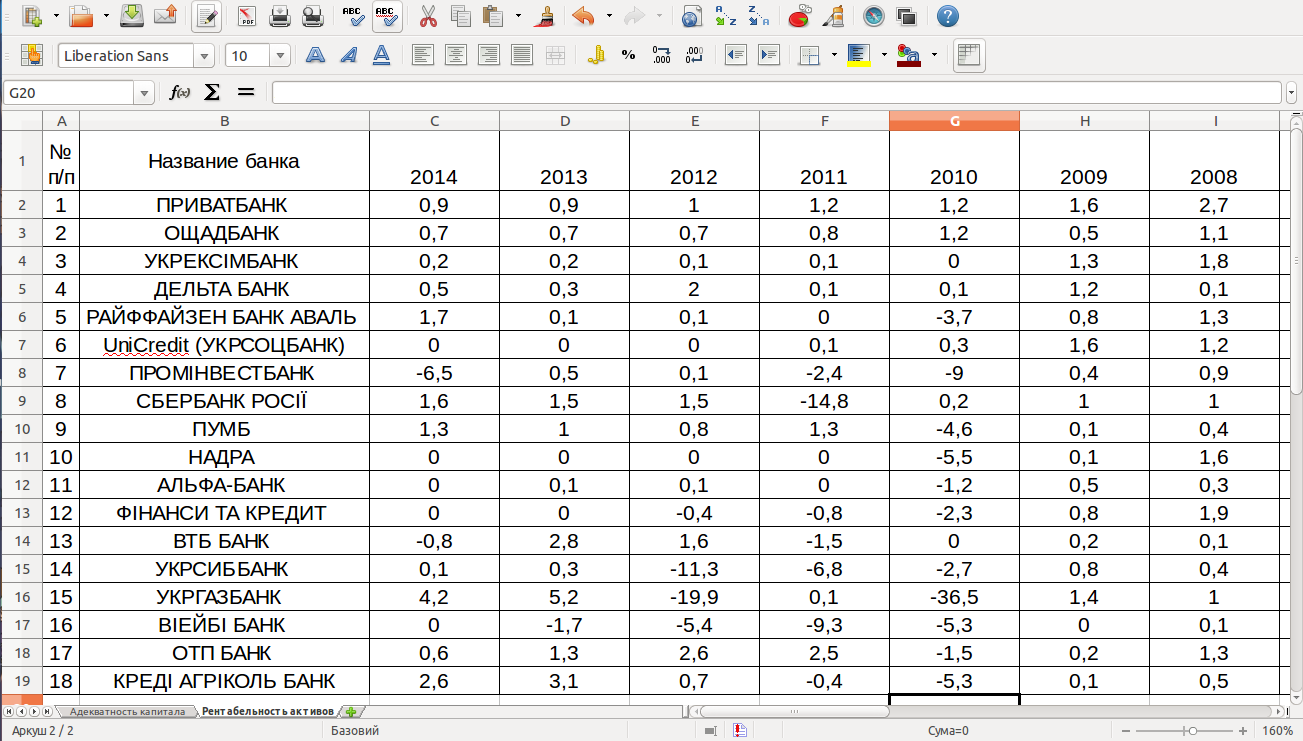Select column G header

tap(954, 121)
